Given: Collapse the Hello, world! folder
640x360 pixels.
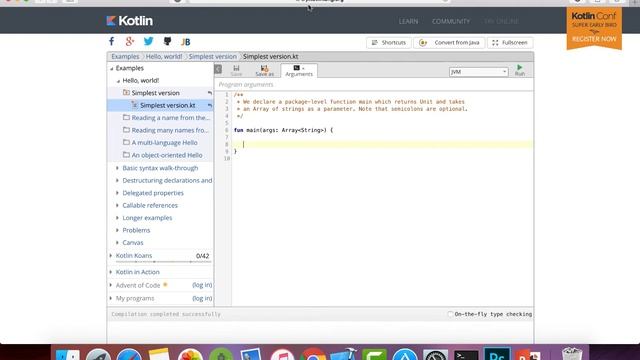Looking at the screenshot, I should coord(118,81).
